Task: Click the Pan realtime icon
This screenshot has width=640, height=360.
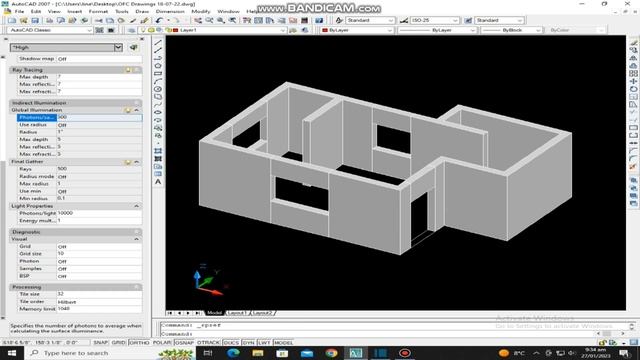Action: click(198, 20)
